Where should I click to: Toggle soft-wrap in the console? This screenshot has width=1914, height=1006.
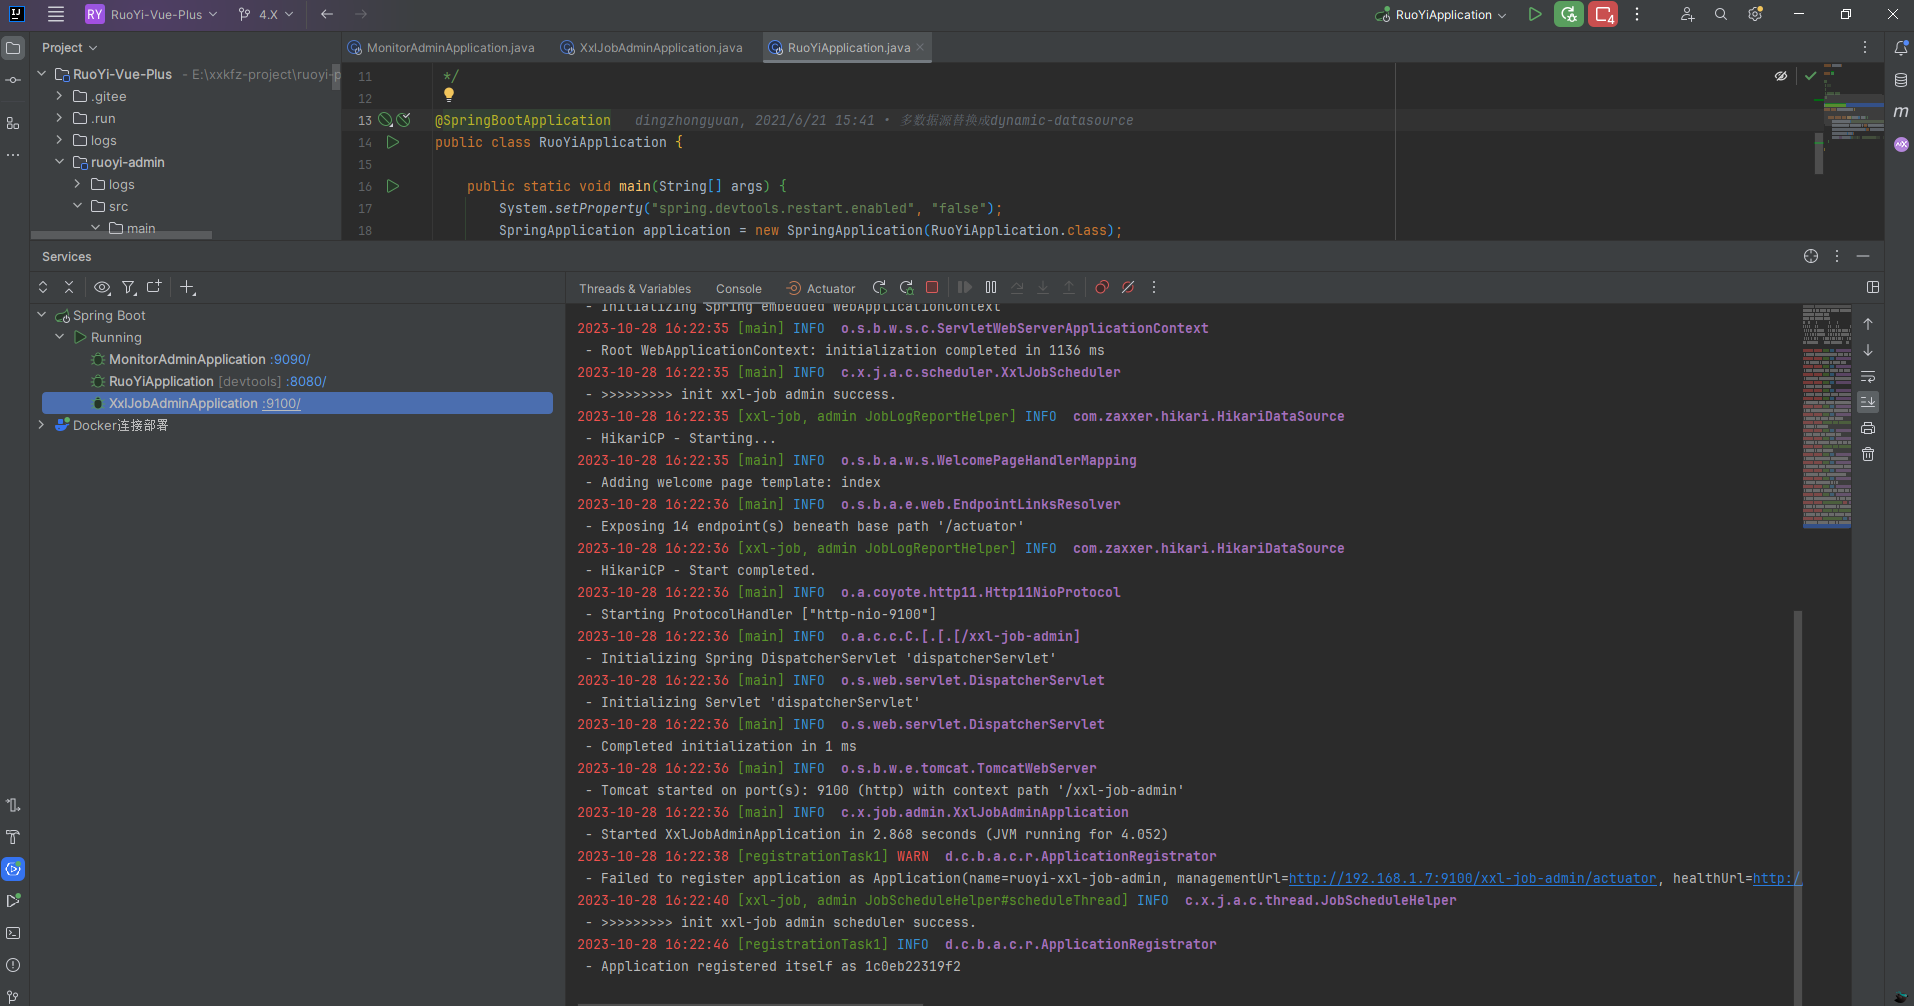tap(1868, 376)
